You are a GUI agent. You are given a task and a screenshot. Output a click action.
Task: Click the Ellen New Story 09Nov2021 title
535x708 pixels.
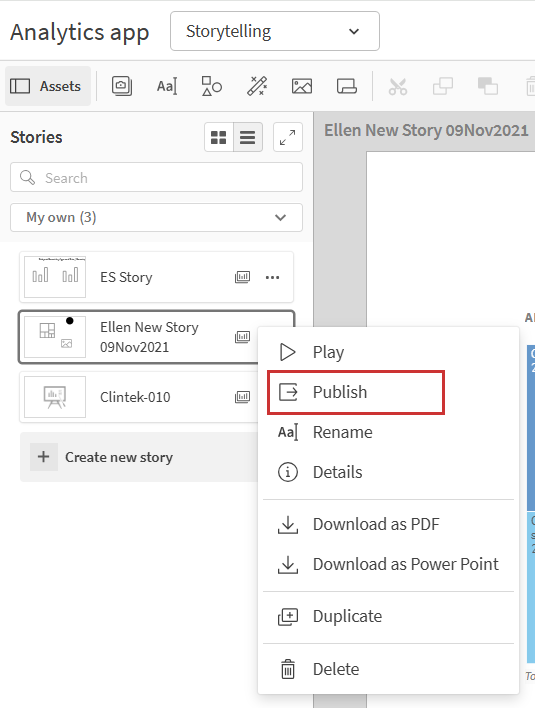426,130
